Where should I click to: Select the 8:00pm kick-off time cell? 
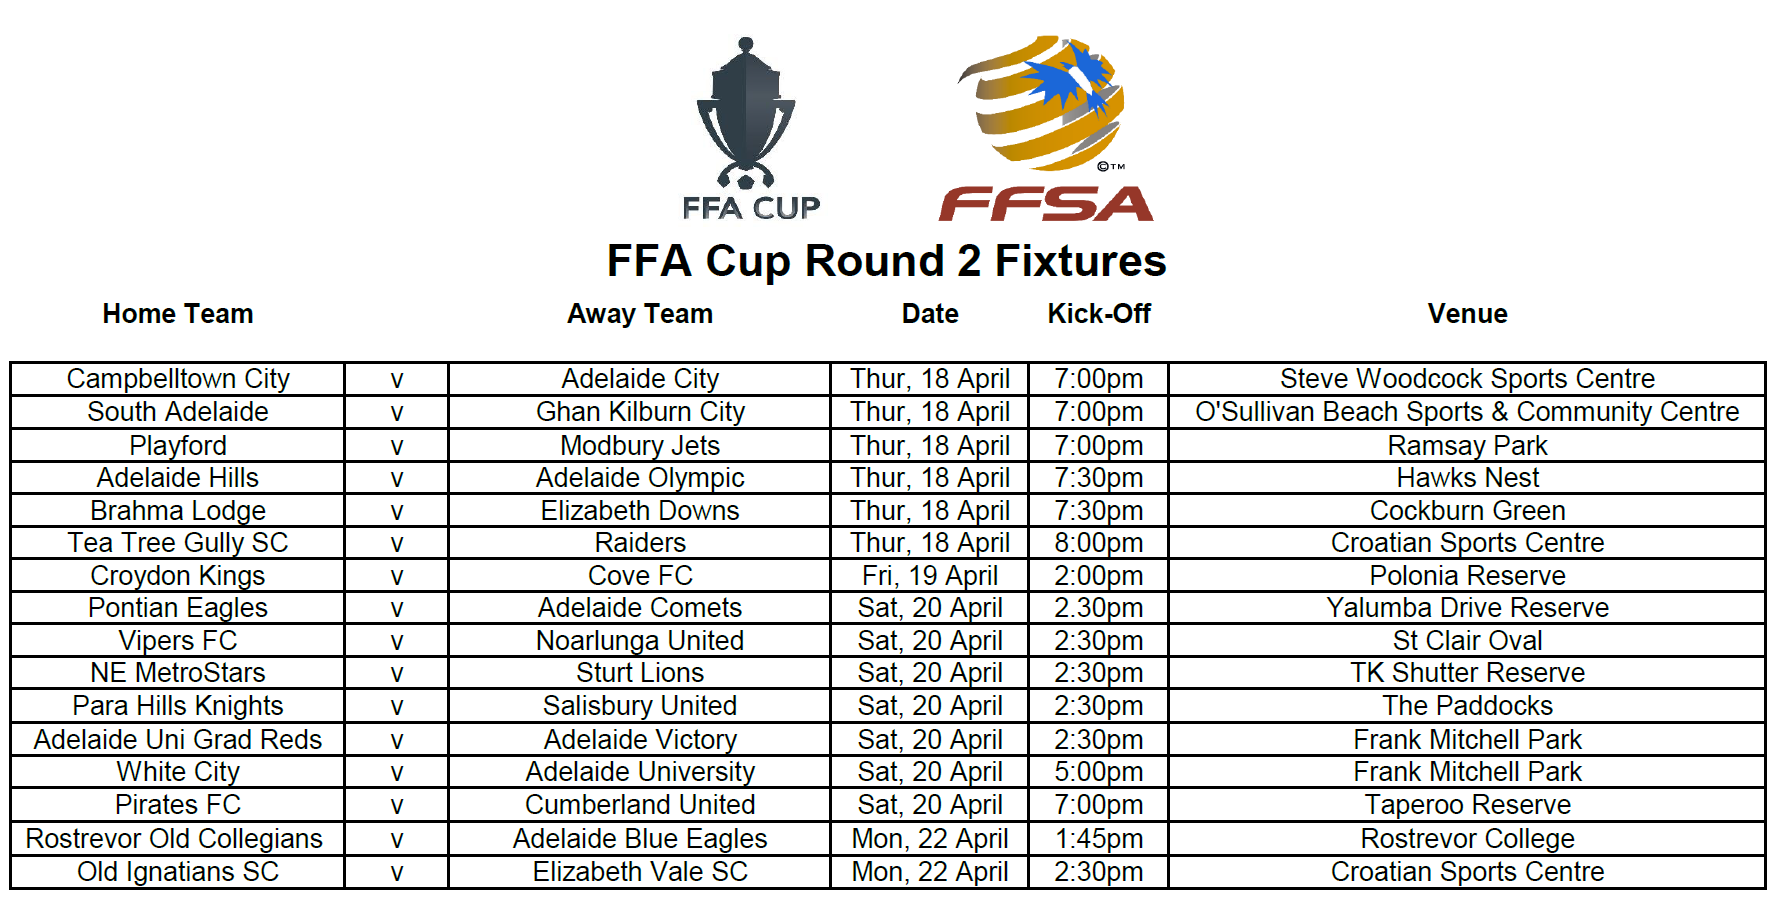(x=1099, y=543)
